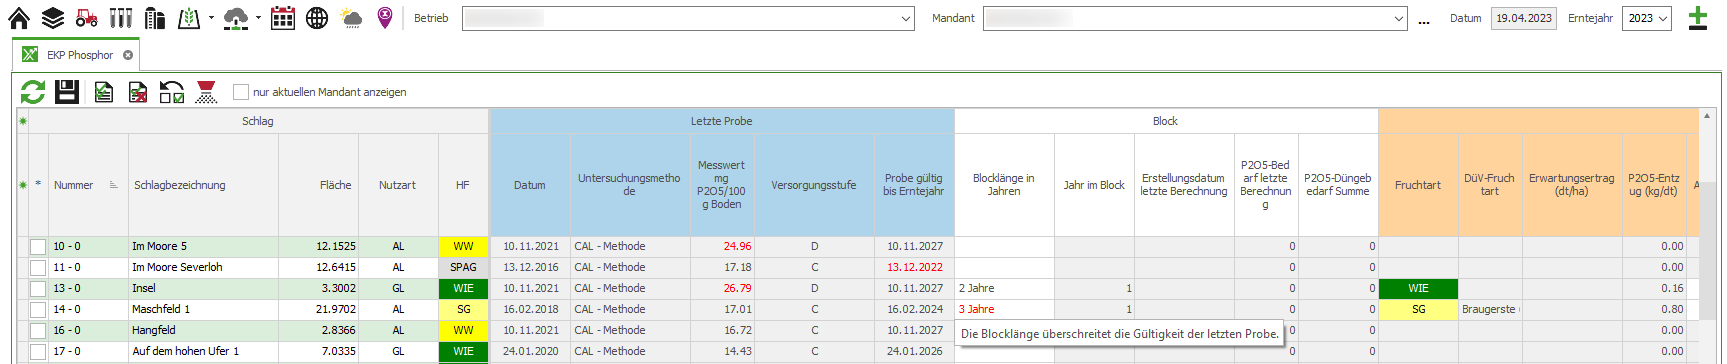The width and height of the screenshot is (1727, 364).
Task: Click the green plus icon
Action: pyautogui.click(x=1698, y=18)
